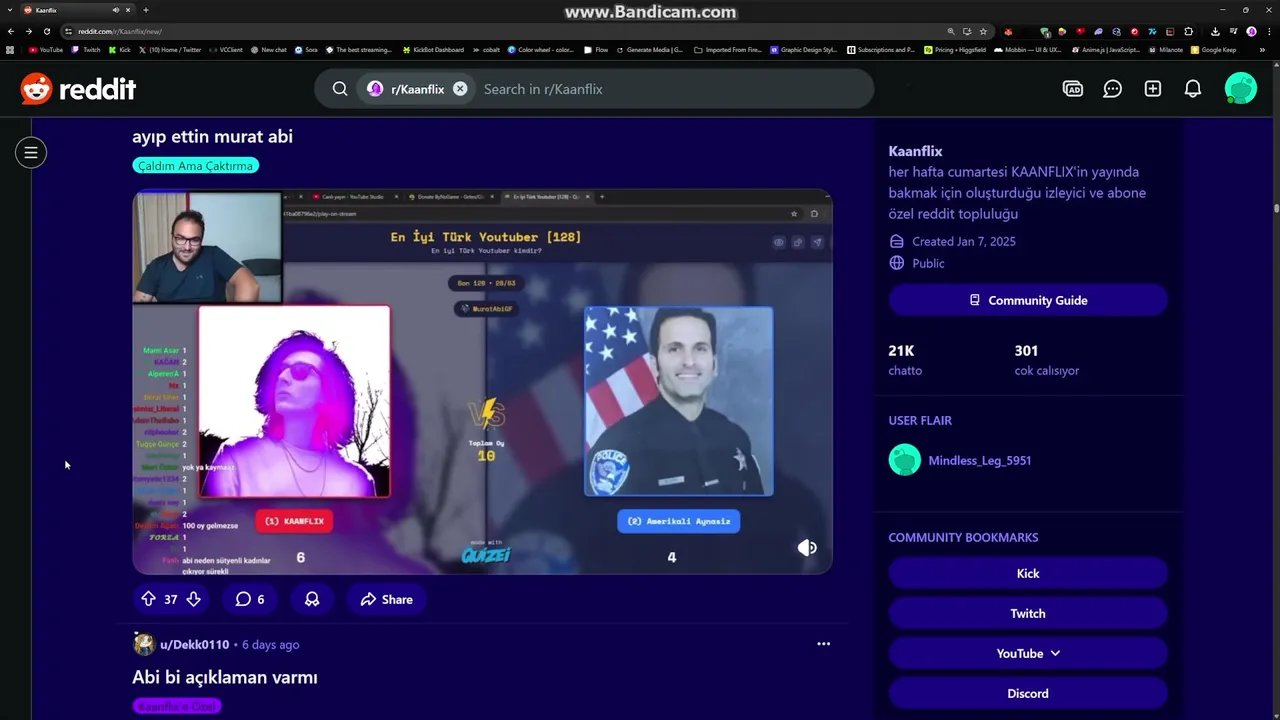This screenshot has width=1280, height=720.
Task: Open the browser extensions puzzle icon
Action: click(1186, 31)
